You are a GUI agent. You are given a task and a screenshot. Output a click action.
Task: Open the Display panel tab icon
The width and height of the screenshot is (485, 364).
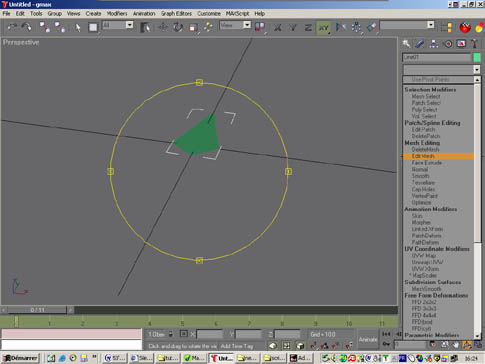click(x=461, y=44)
